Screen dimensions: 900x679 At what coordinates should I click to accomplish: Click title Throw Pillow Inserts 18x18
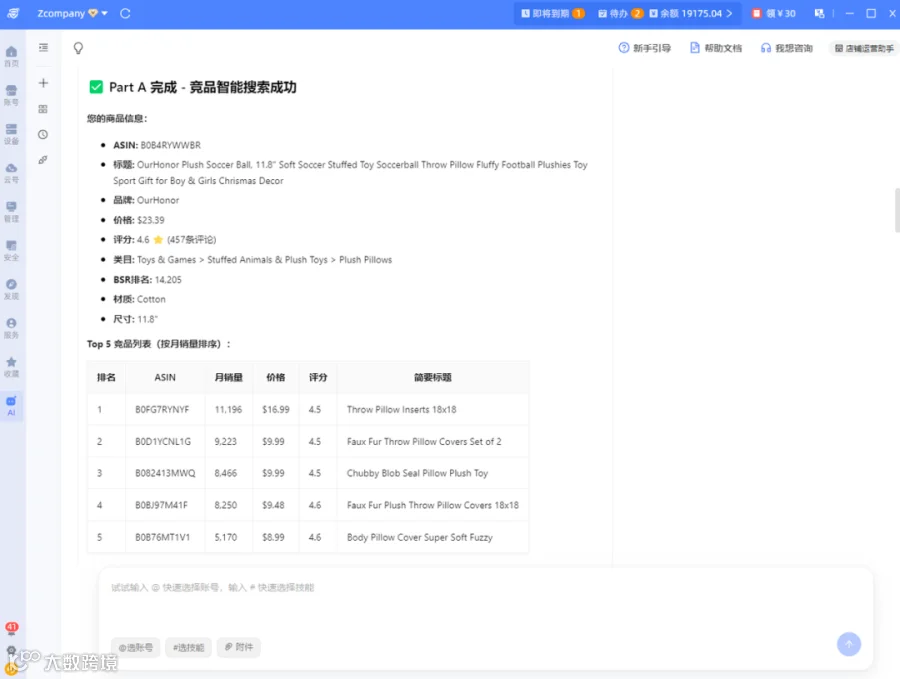coord(401,409)
